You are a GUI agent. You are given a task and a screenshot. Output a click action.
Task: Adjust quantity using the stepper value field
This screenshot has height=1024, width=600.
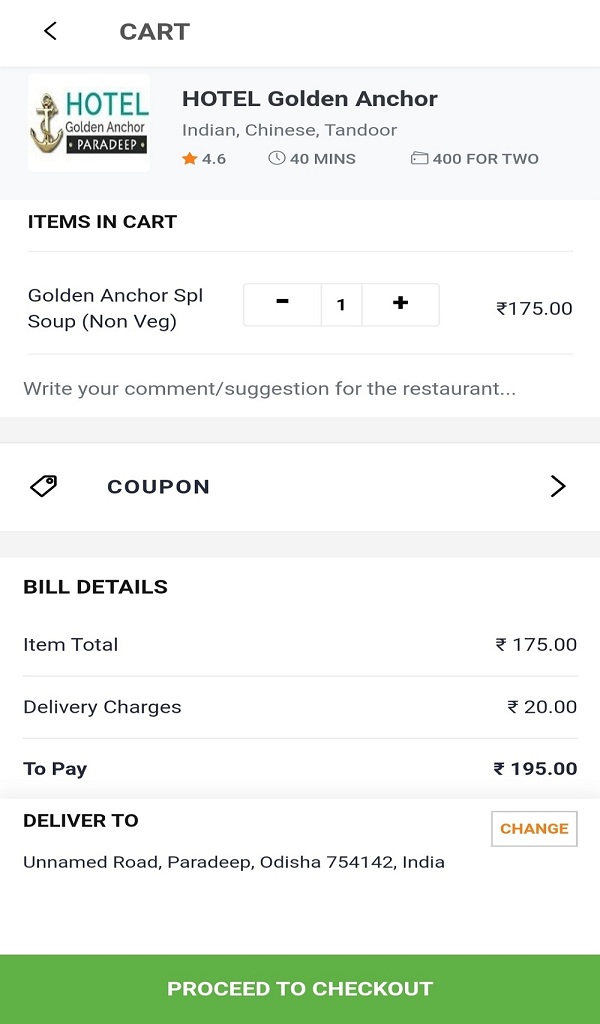(x=341, y=304)
